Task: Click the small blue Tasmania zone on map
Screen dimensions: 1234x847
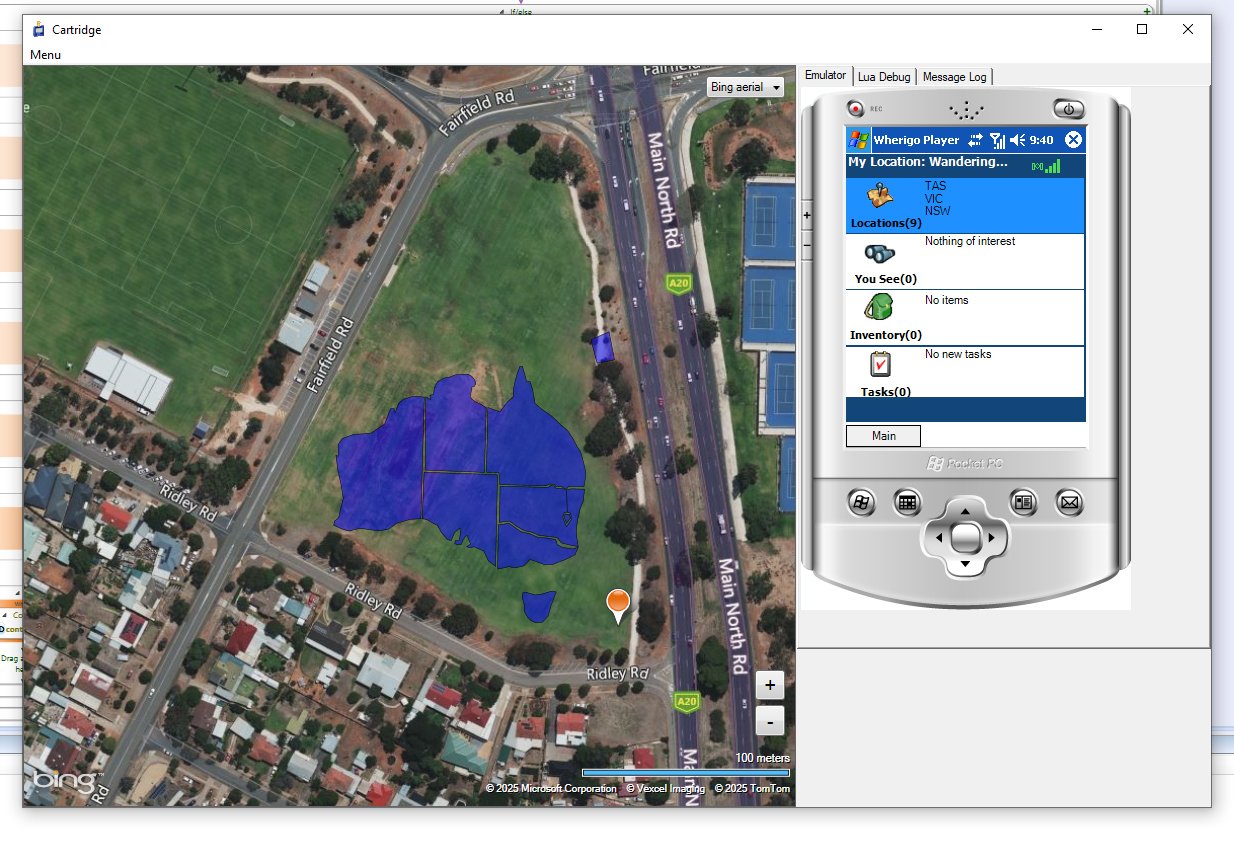Action: pos(538,605)
